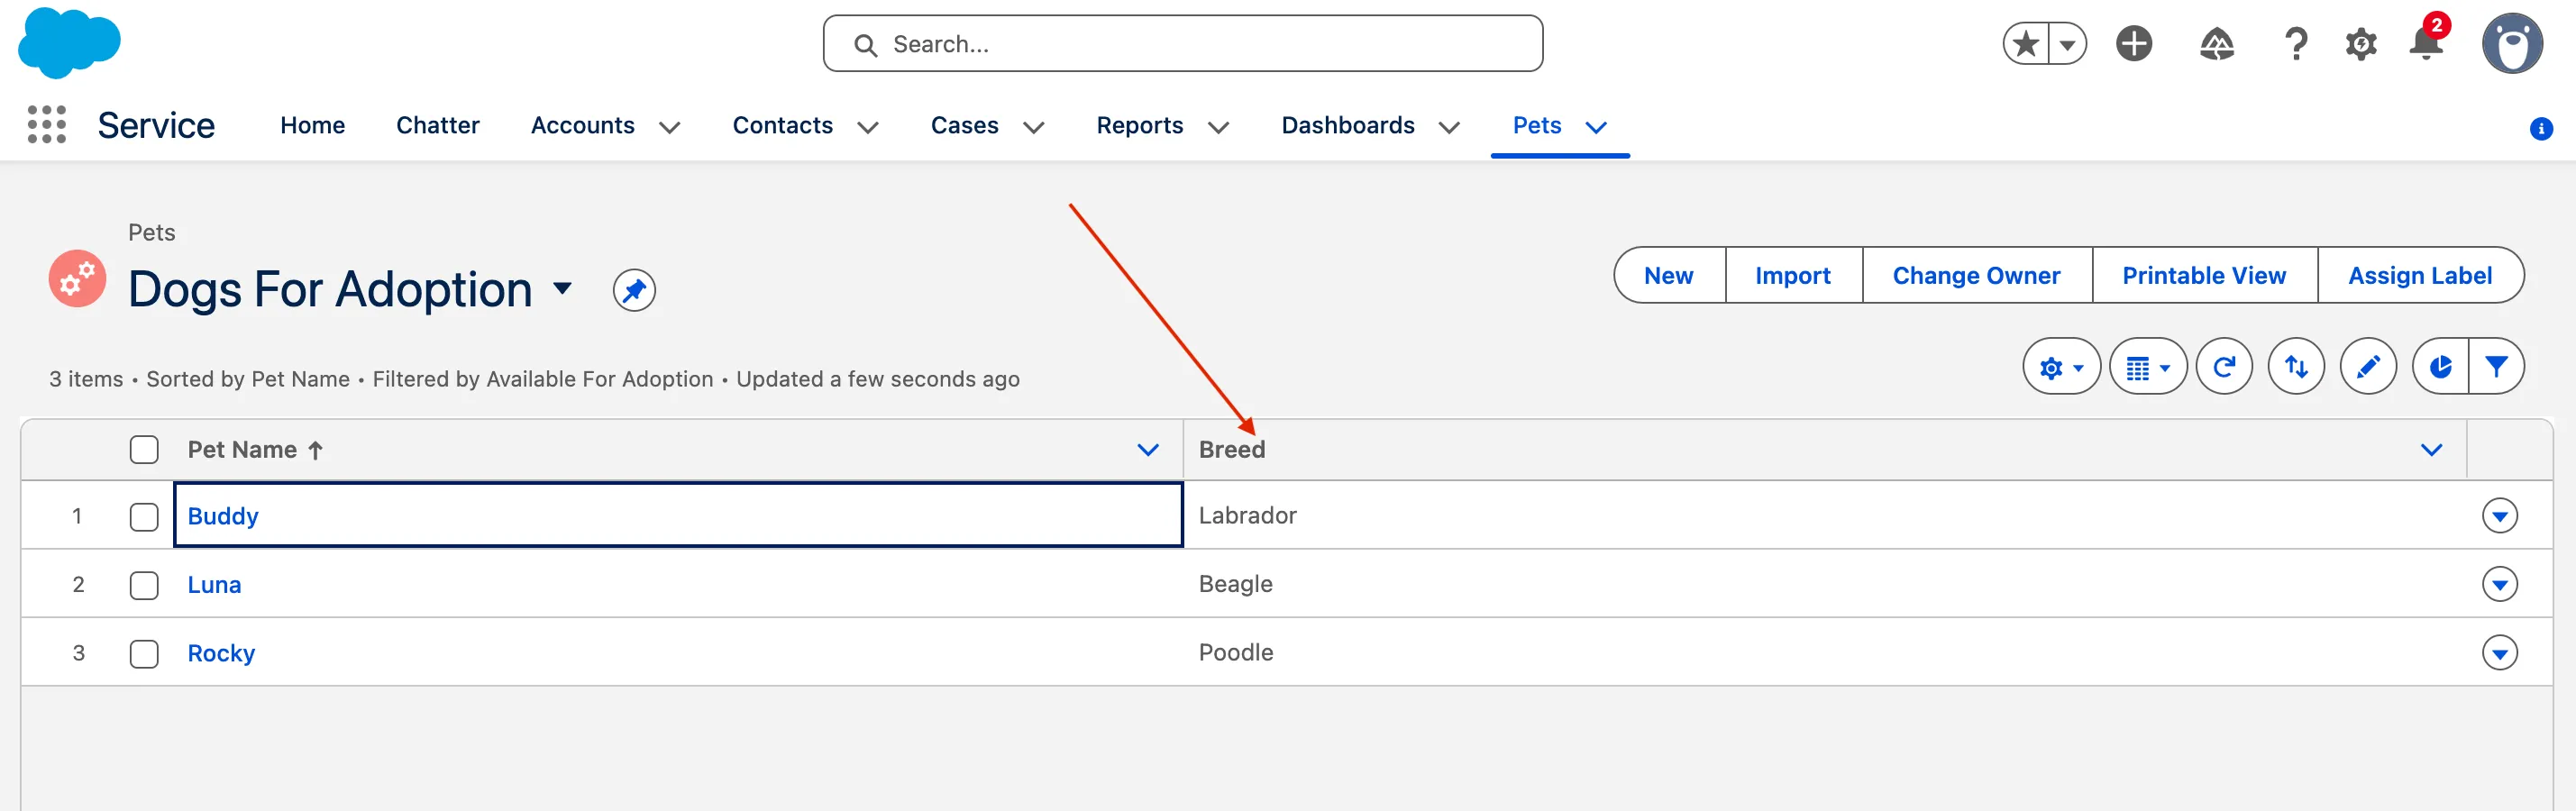Open the Breed column actions chevron
The image size is (2576, 811).
(2431, 450)
